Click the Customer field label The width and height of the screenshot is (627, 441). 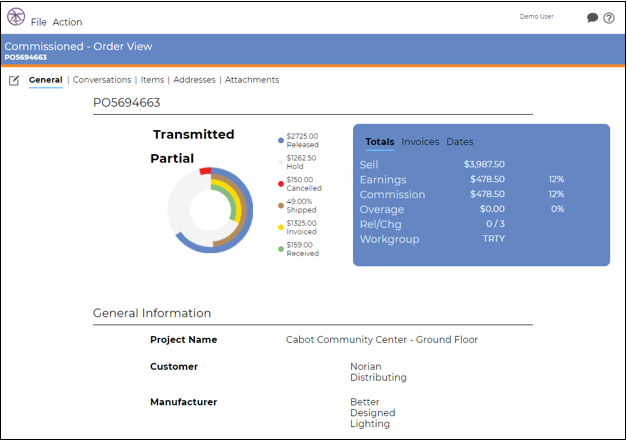[x=174, y=367]
